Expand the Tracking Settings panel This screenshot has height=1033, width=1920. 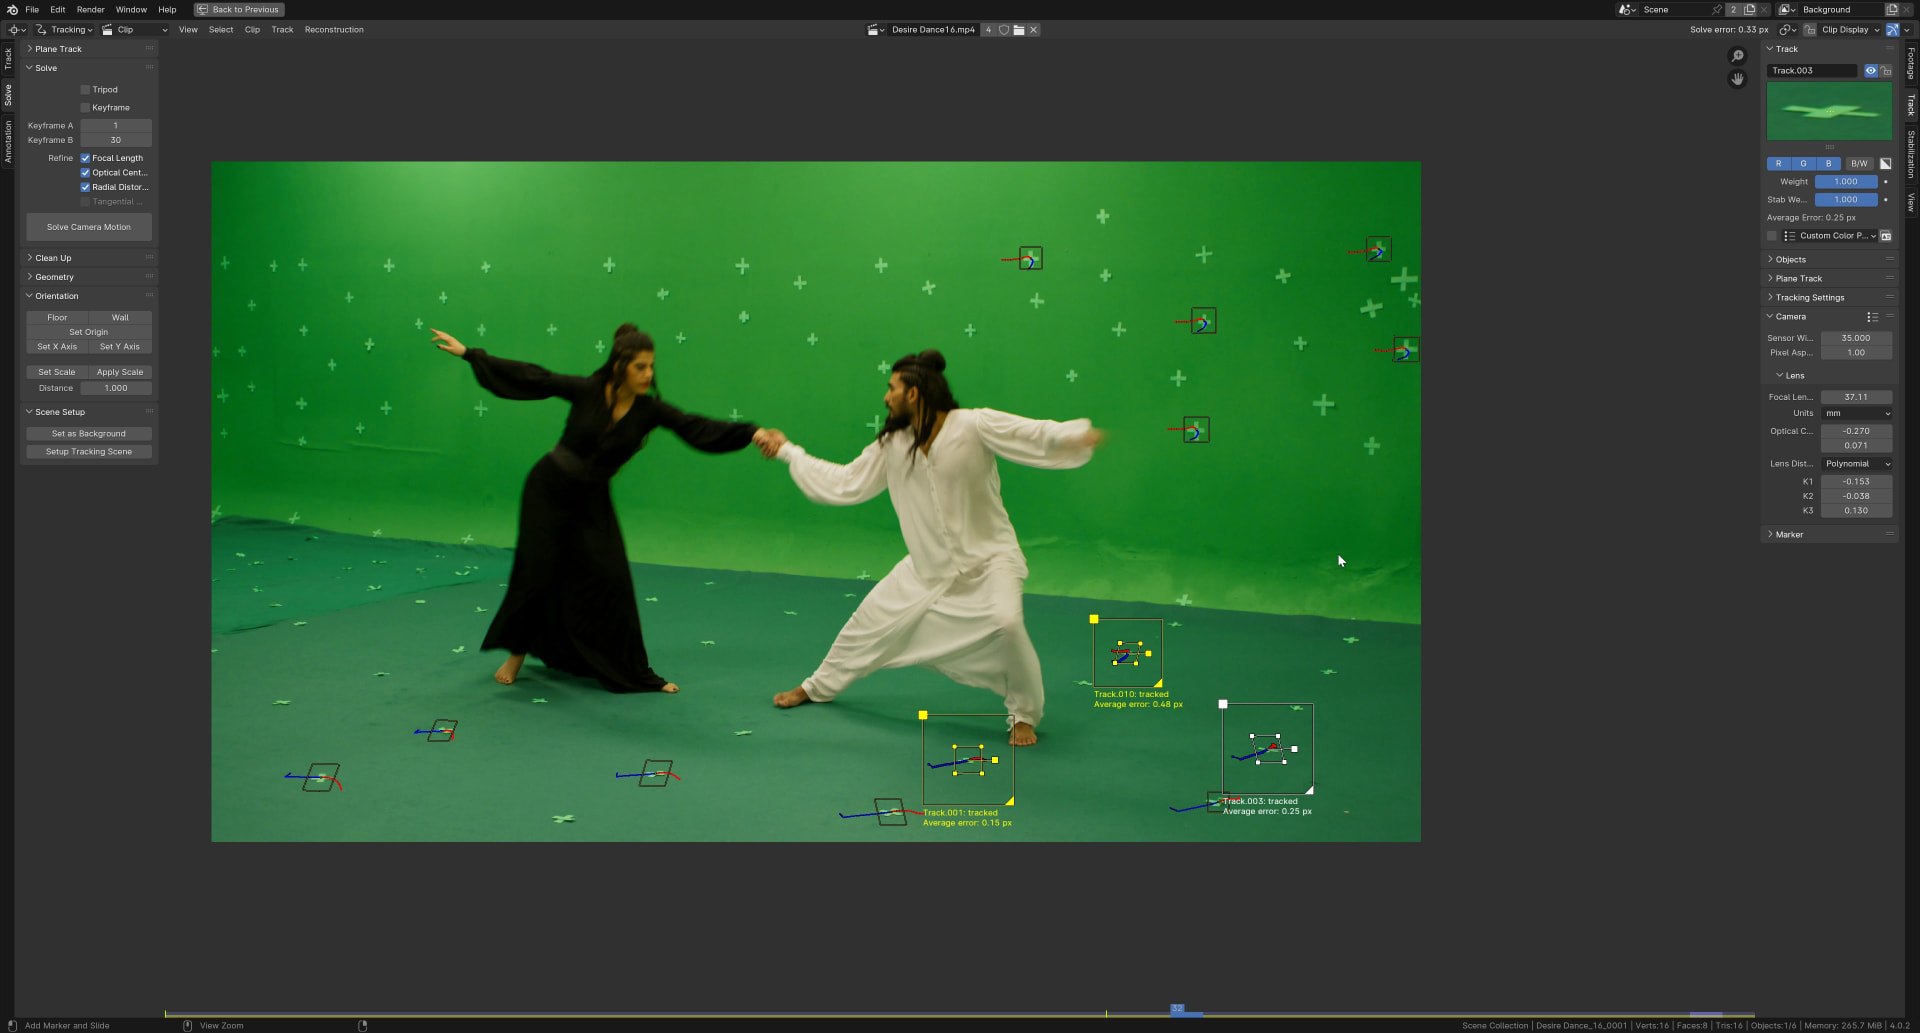[x=1829, y=298]
